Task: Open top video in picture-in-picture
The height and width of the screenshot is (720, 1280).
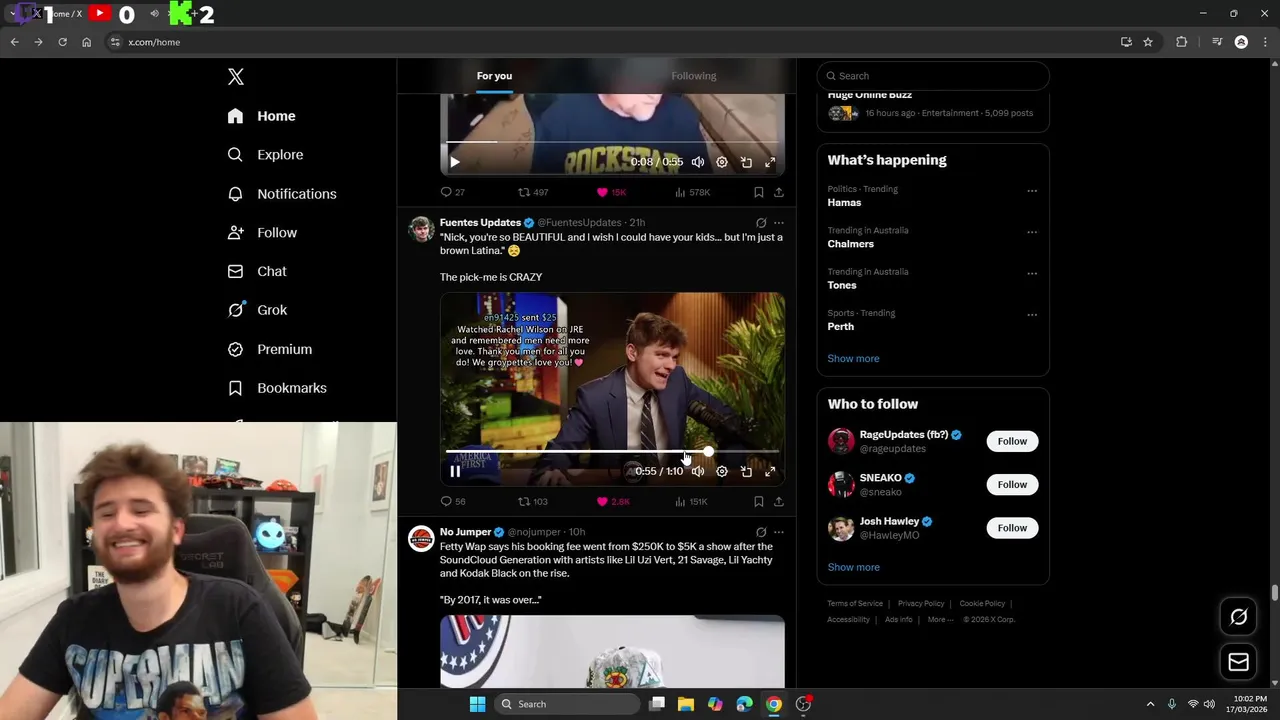Action: point(746,162)
